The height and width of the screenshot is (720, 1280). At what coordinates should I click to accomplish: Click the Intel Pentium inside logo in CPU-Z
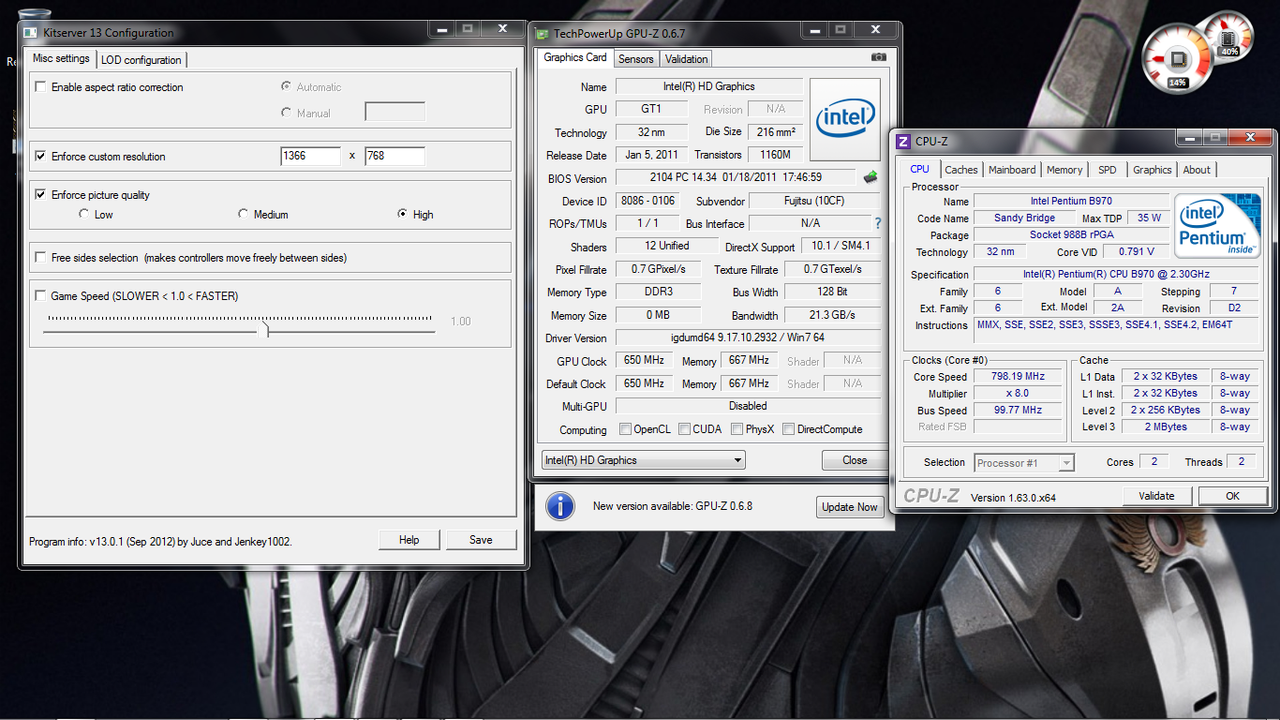[1218, 226]
